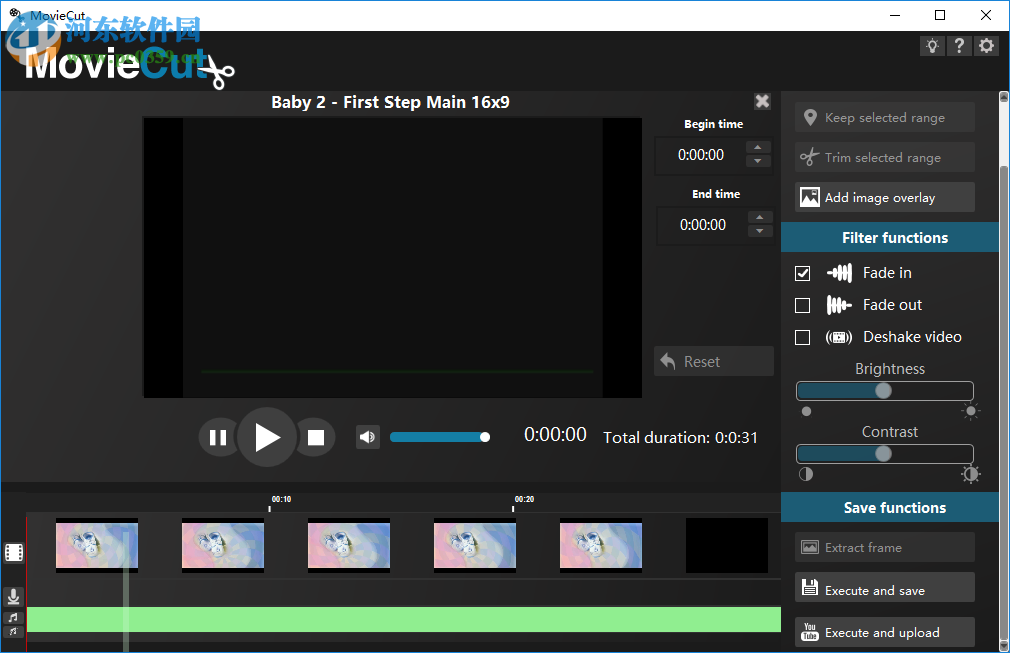This screenshot has width=1010, height=653.
Task: Click the green audio track
Action: (404, 620)
